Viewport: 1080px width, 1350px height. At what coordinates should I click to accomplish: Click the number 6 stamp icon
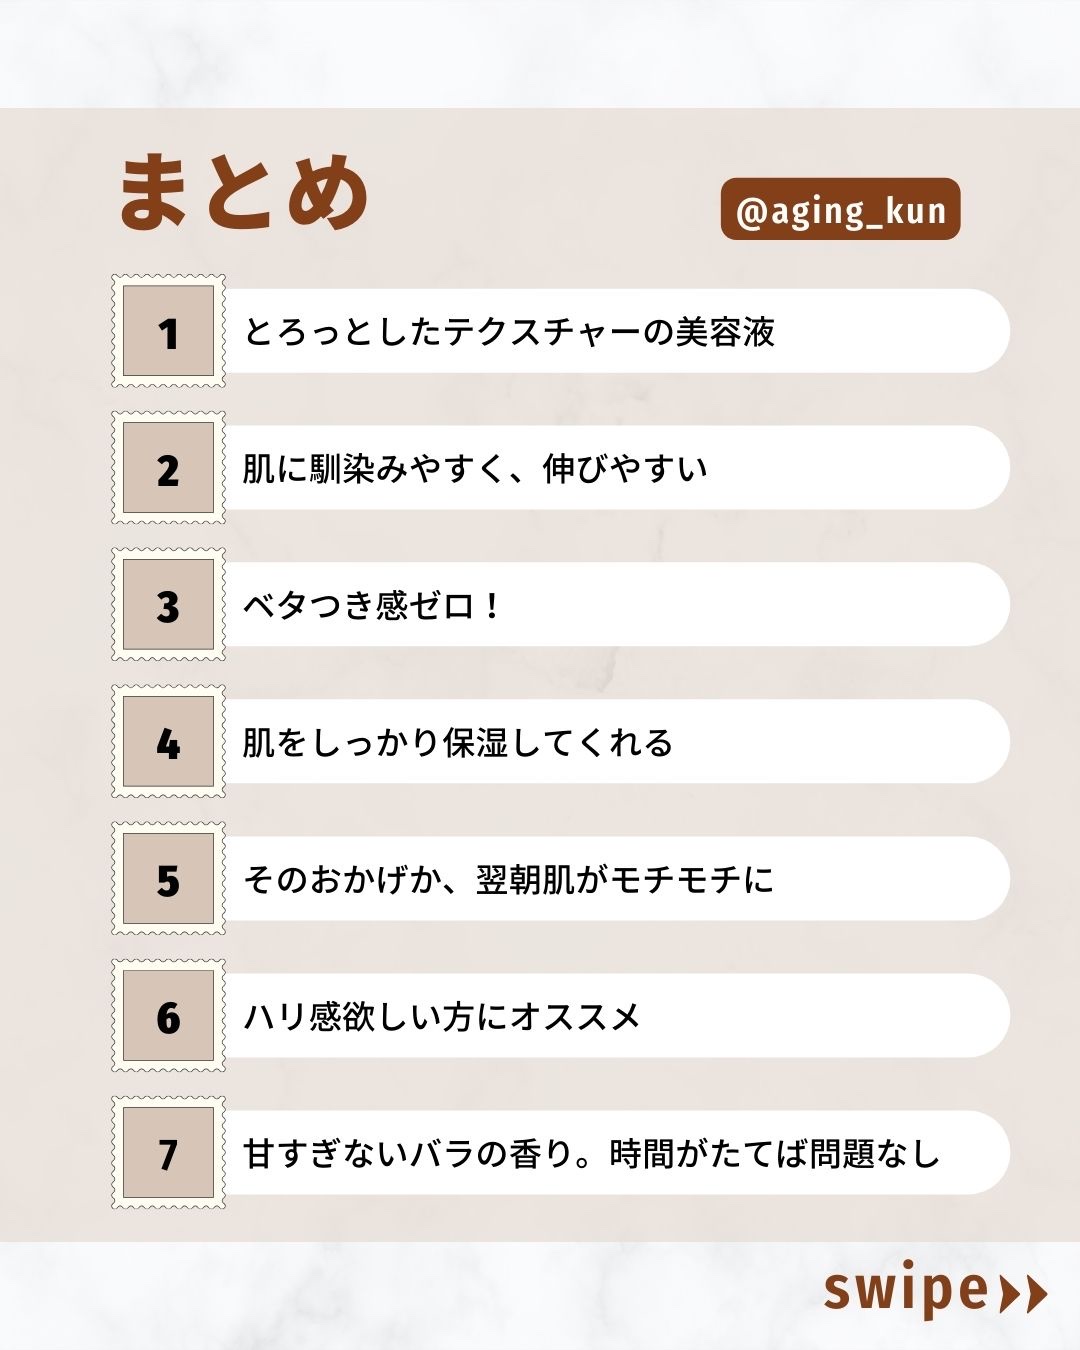[x=168, y=1016]
